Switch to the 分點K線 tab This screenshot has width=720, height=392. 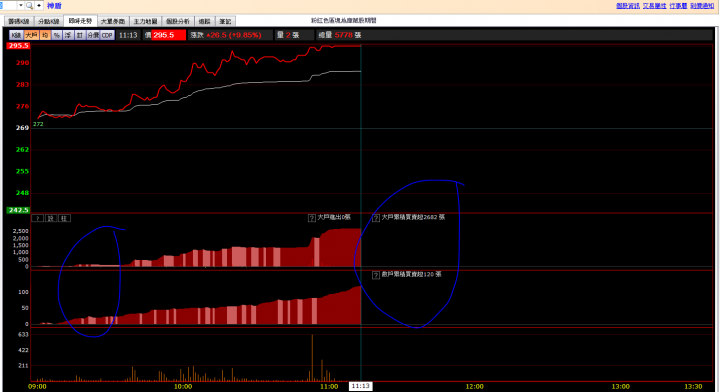[x=49, y=22]
